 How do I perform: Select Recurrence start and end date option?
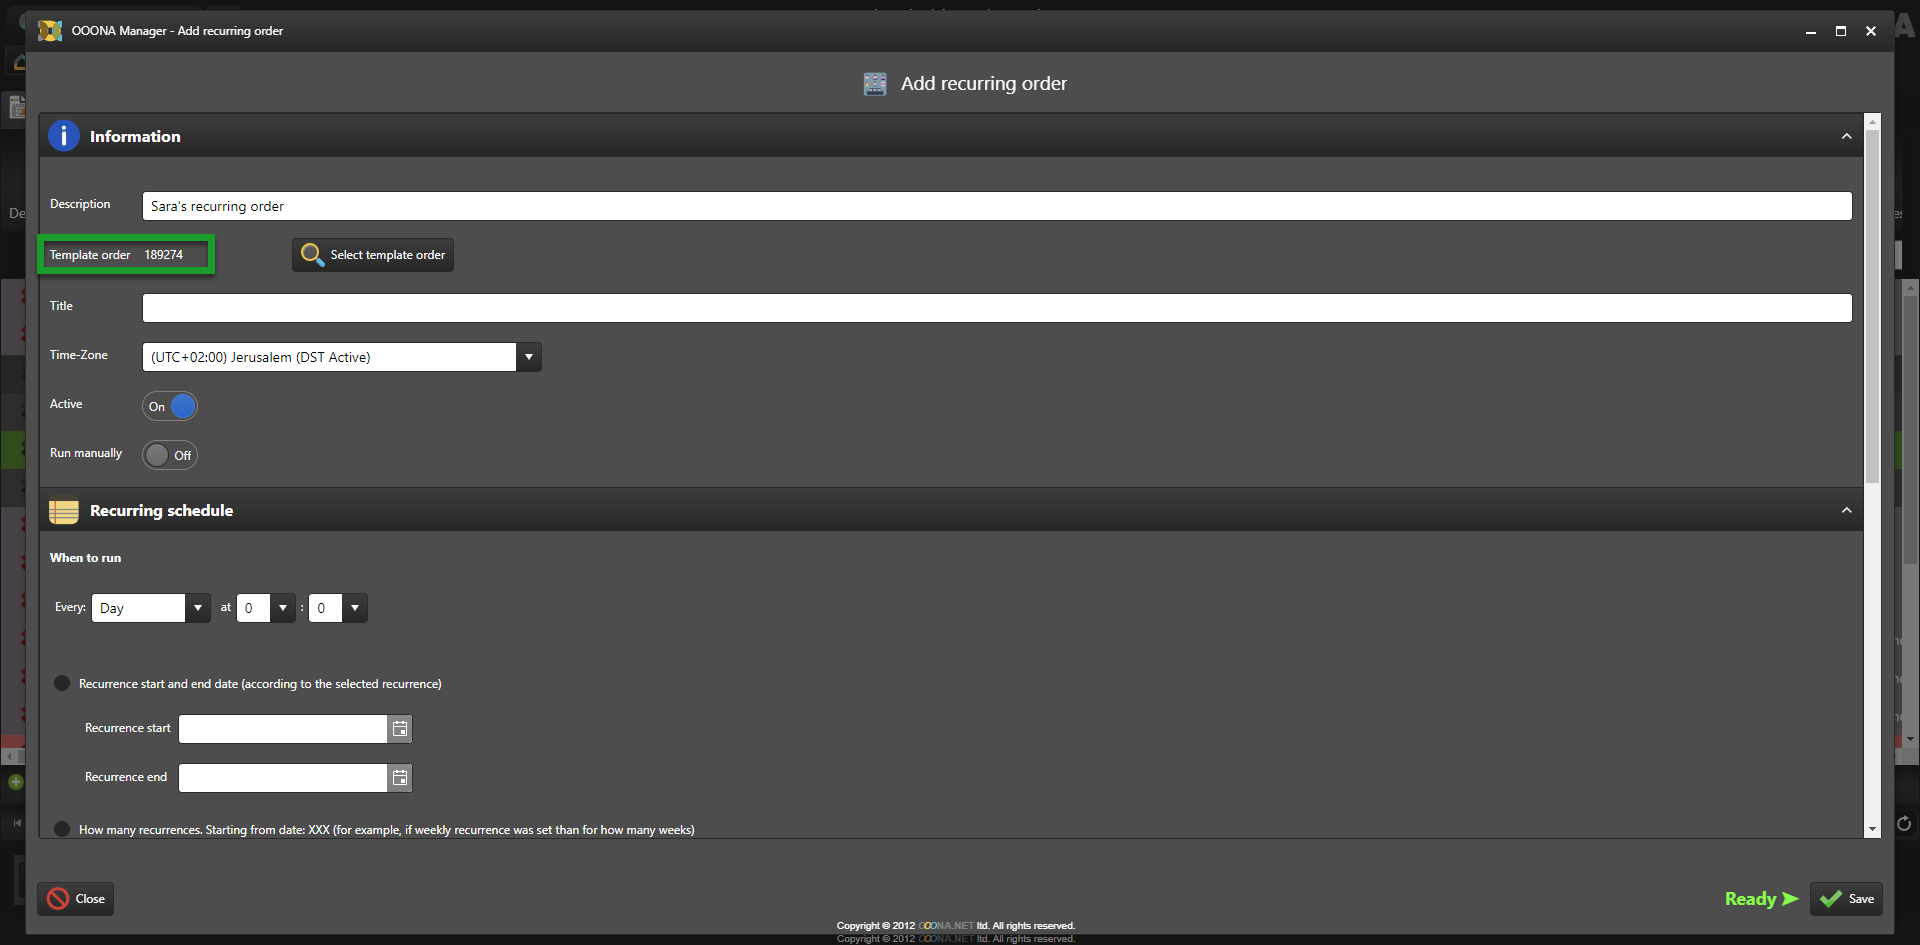[62, 684]
